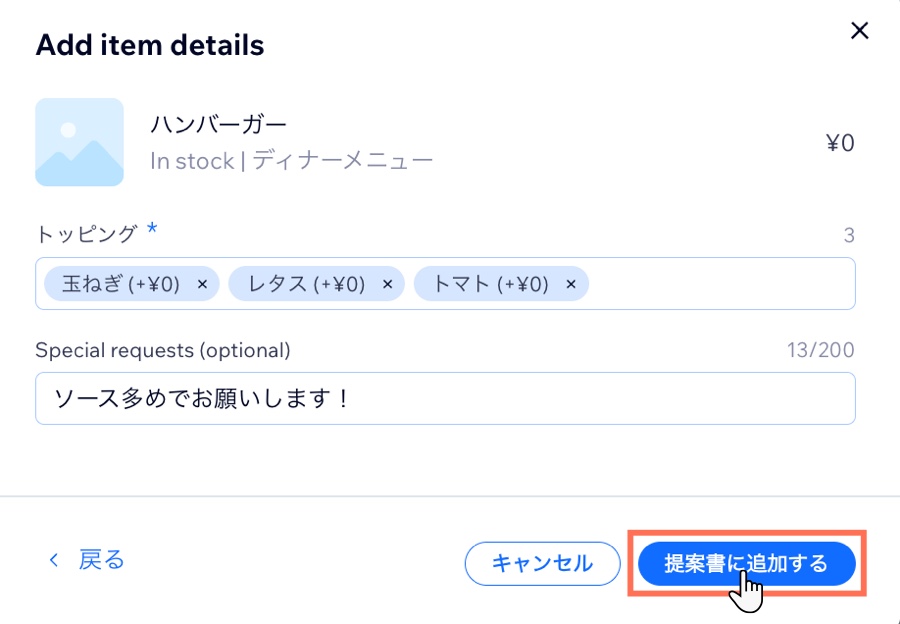Image resolution: width=900 pixels, height=624 pixels.
Task: Click the キャンセル button
Action: pos(542,563)
